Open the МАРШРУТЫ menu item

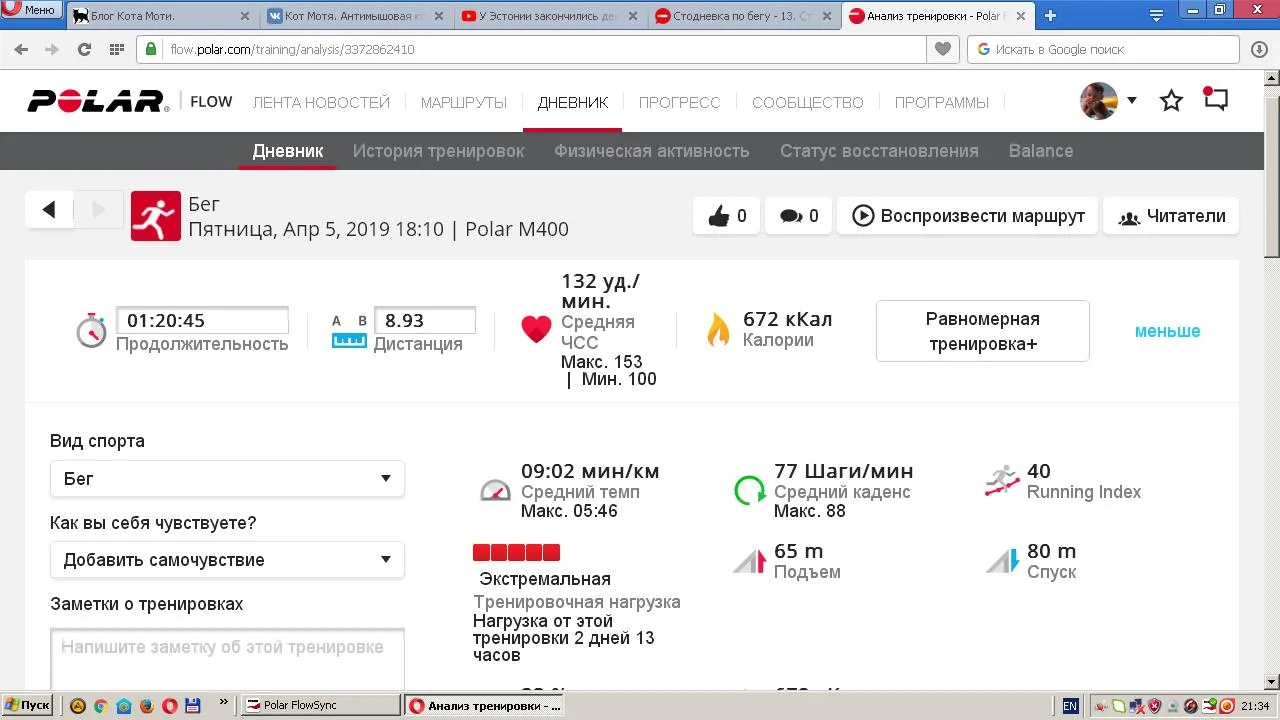click(x=464, y=102)
